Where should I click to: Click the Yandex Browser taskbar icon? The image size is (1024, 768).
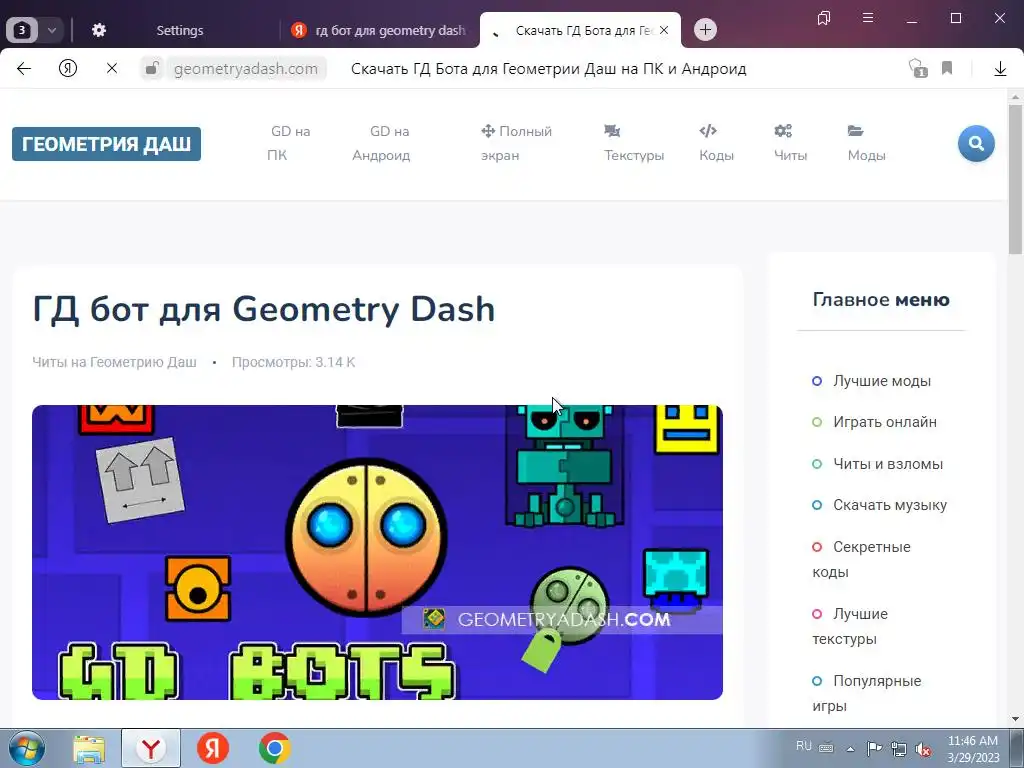click(151, 749)
